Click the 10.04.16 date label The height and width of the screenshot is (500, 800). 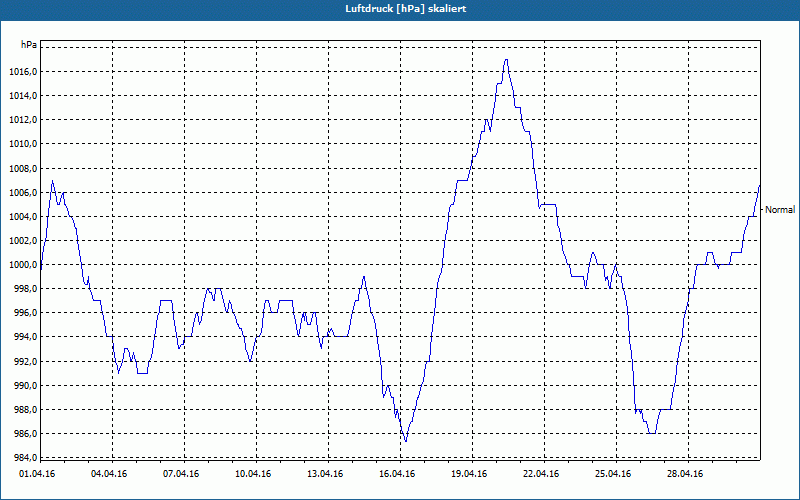point(253,474)
